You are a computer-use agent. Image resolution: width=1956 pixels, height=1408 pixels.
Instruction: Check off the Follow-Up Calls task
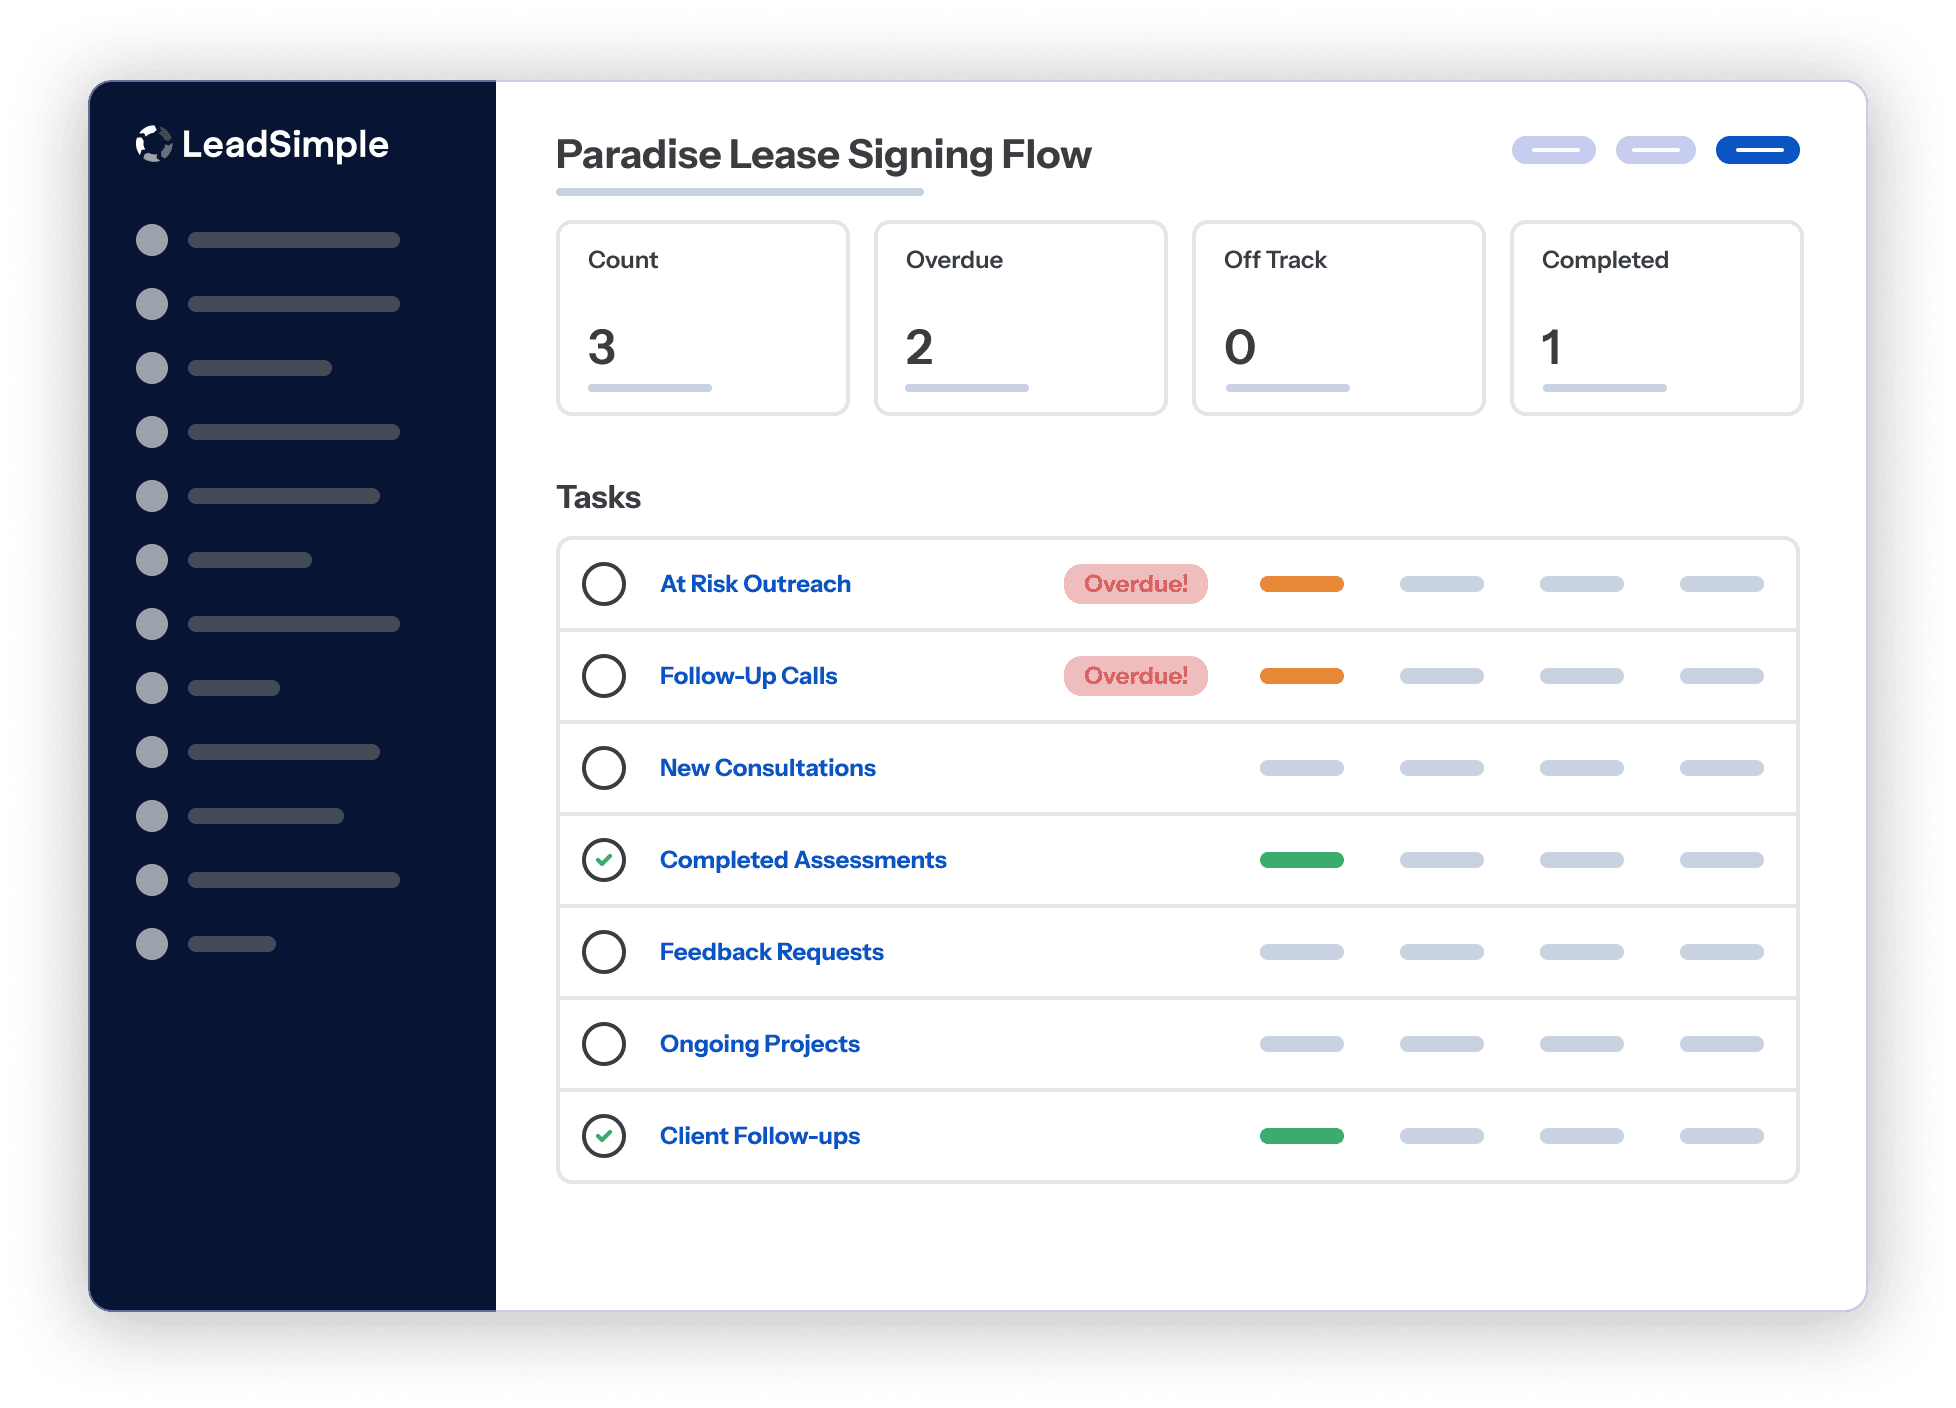pyautogui.click(x=604, y=676)
